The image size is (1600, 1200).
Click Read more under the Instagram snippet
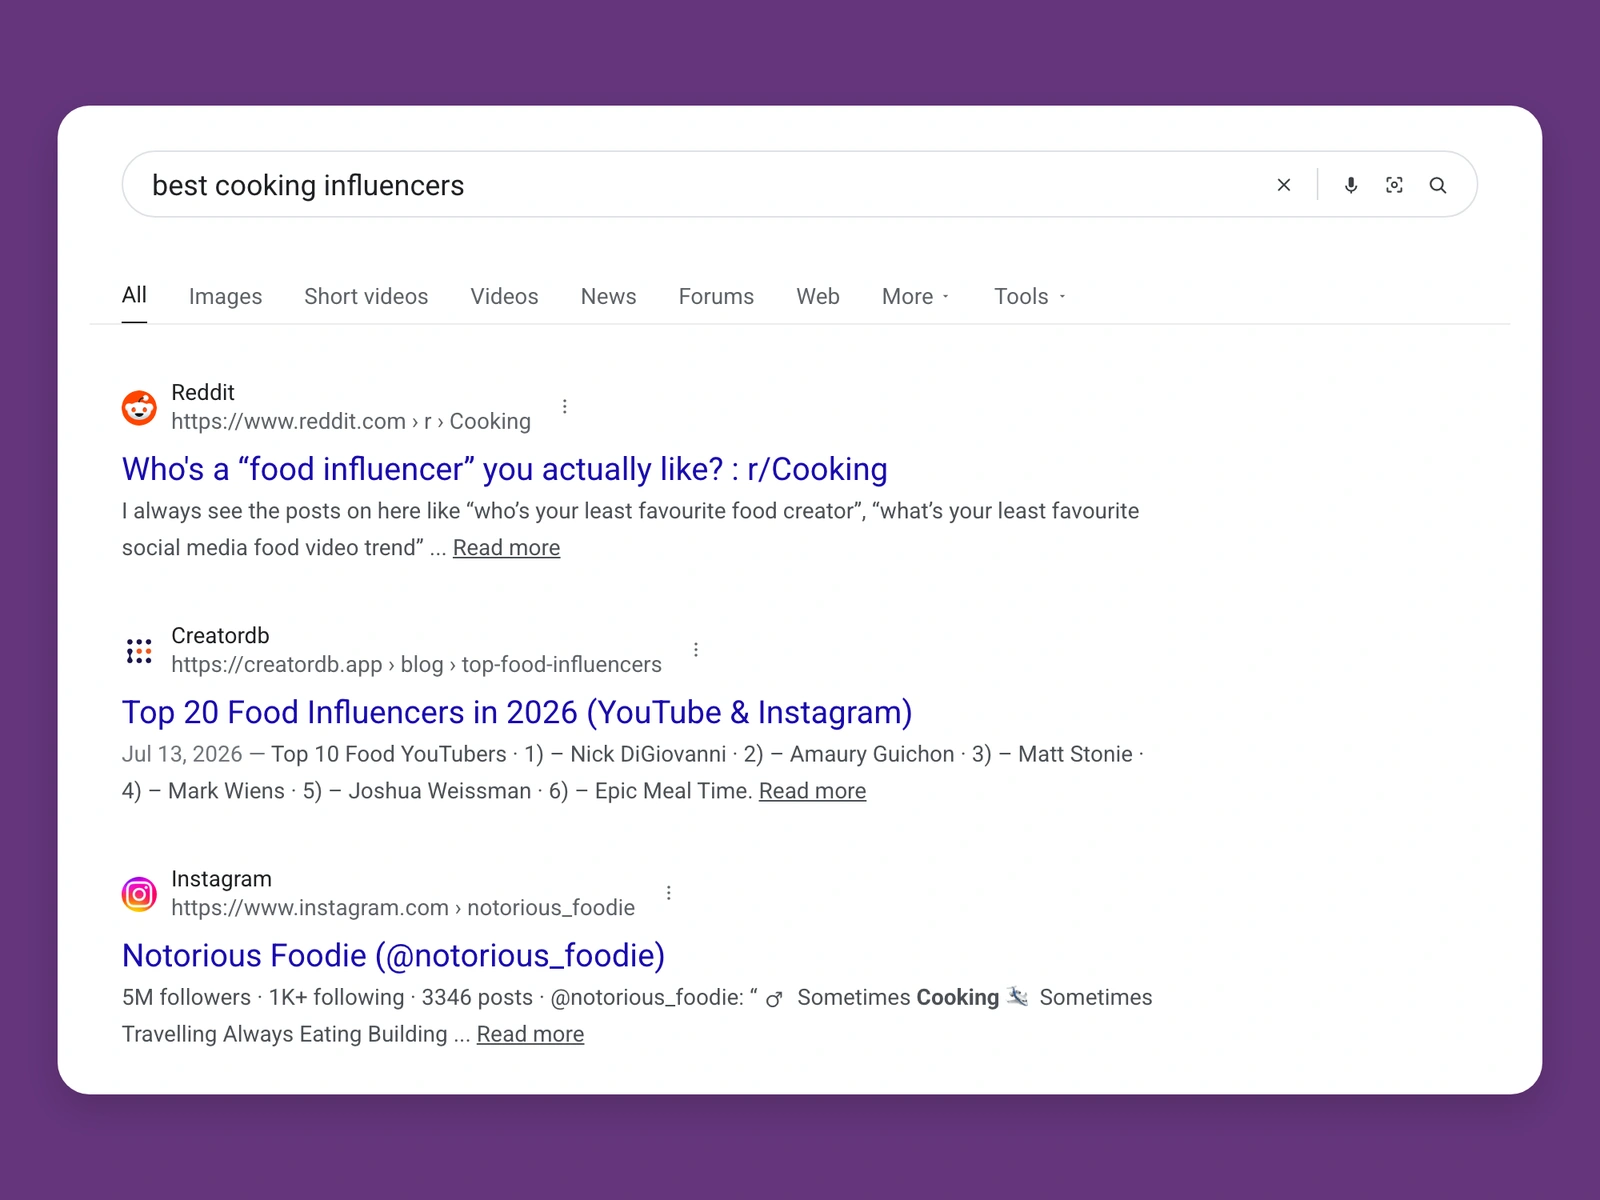(x=530, y=1034)
